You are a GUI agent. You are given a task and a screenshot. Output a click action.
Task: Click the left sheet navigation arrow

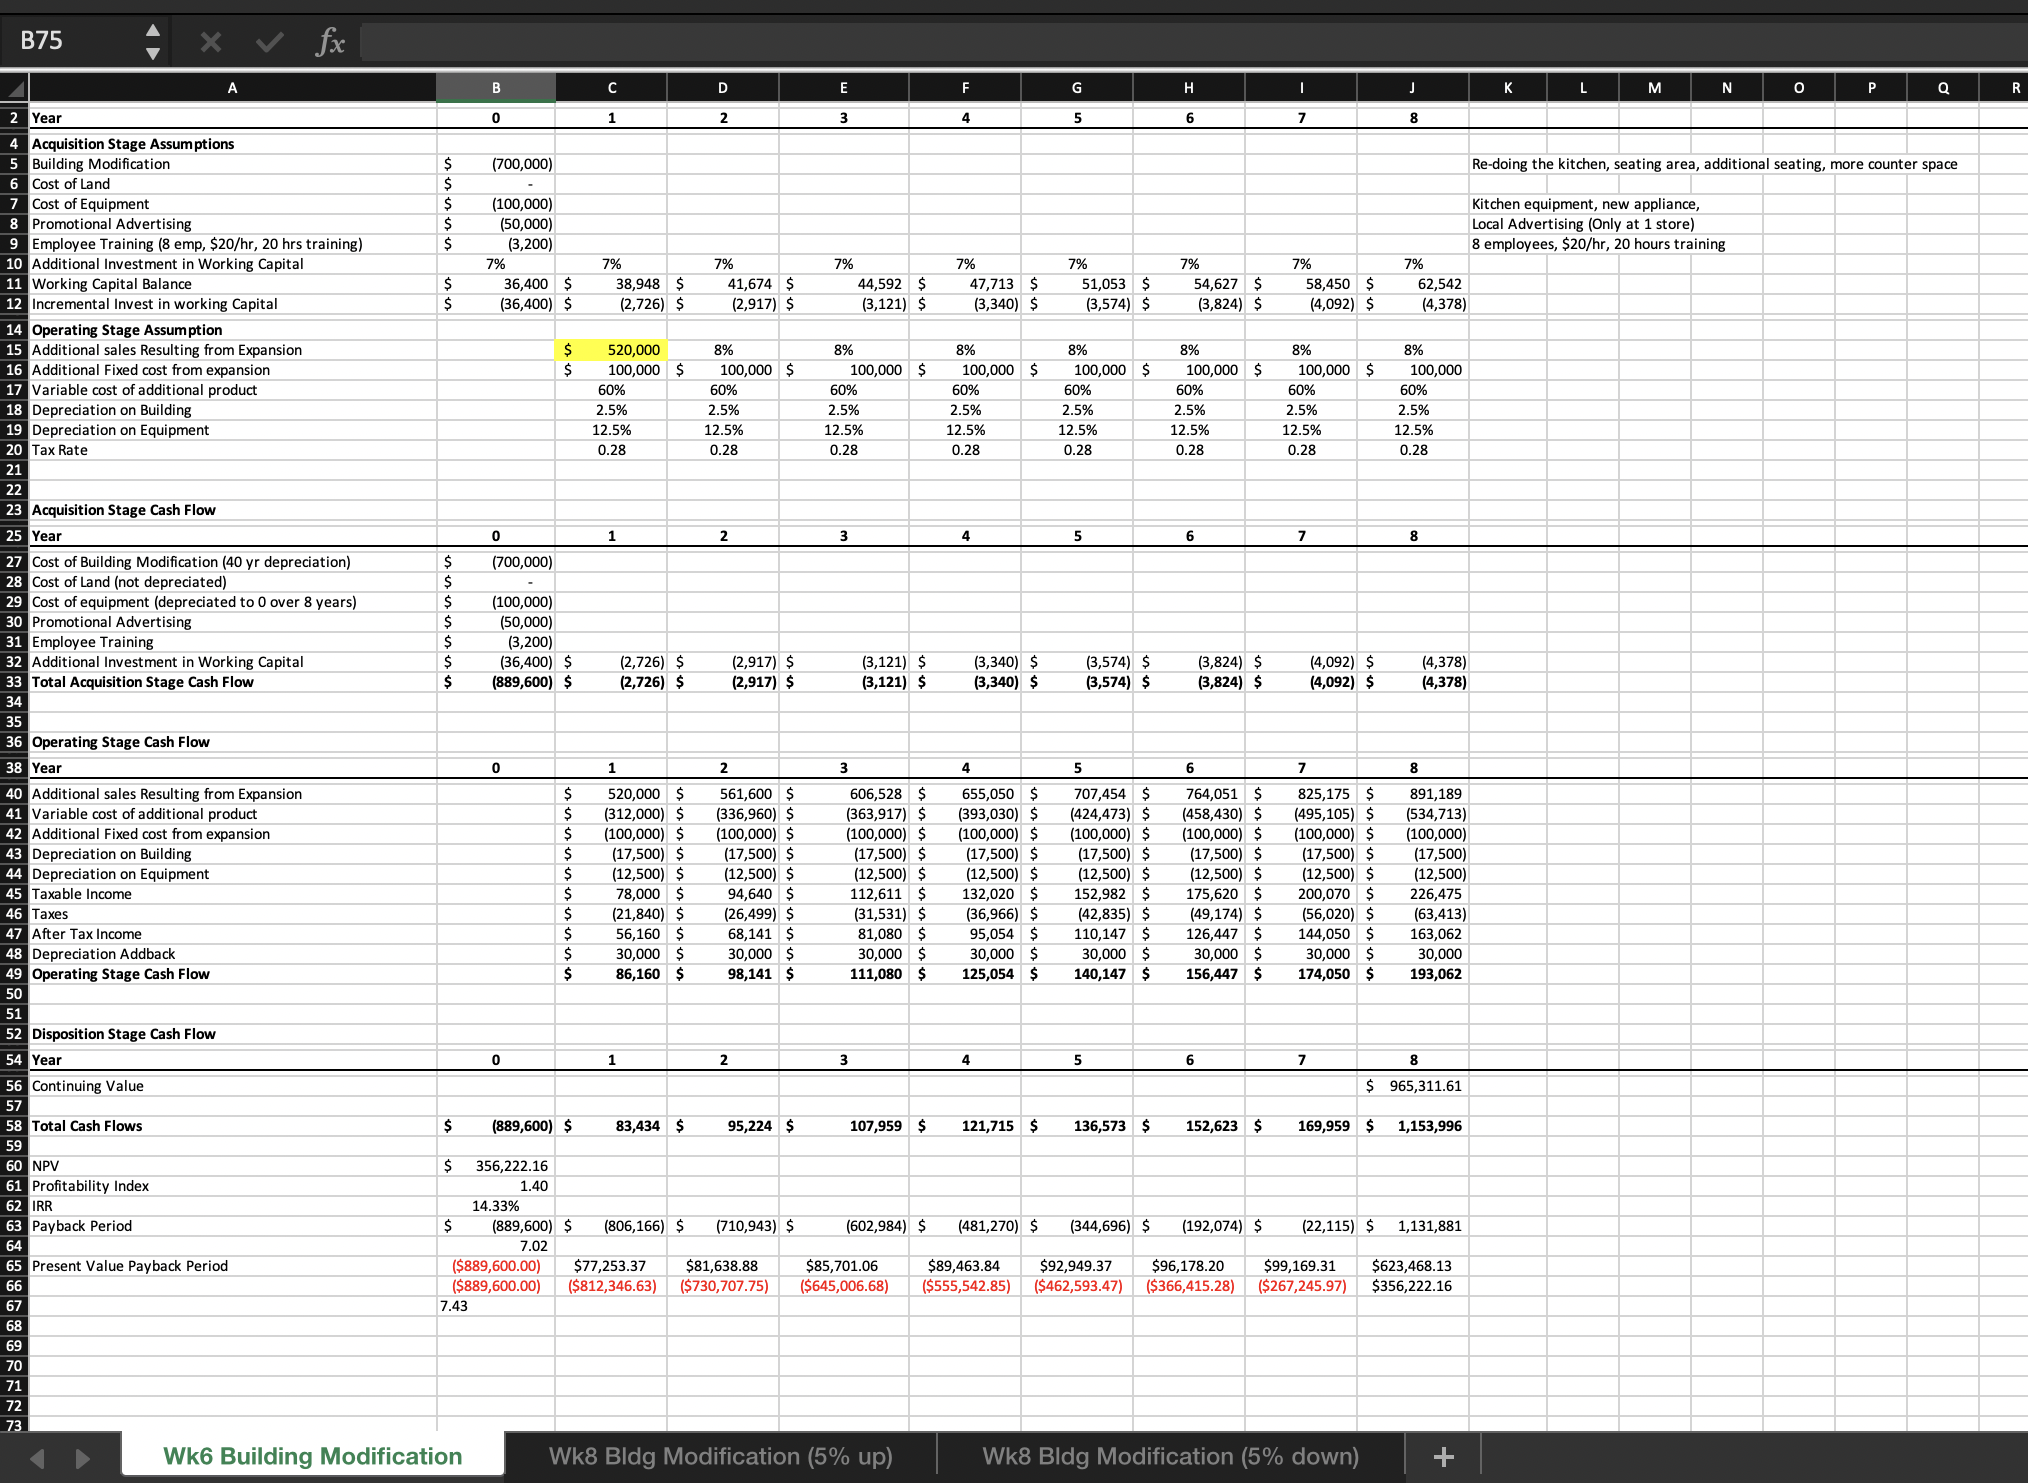click(x=38, y=1456)
